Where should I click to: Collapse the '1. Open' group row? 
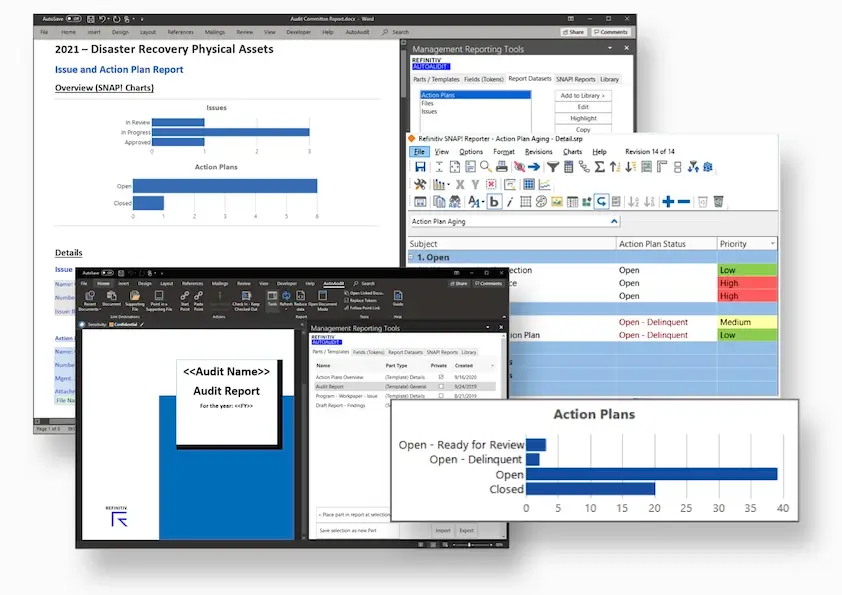(x=411, y=257)
